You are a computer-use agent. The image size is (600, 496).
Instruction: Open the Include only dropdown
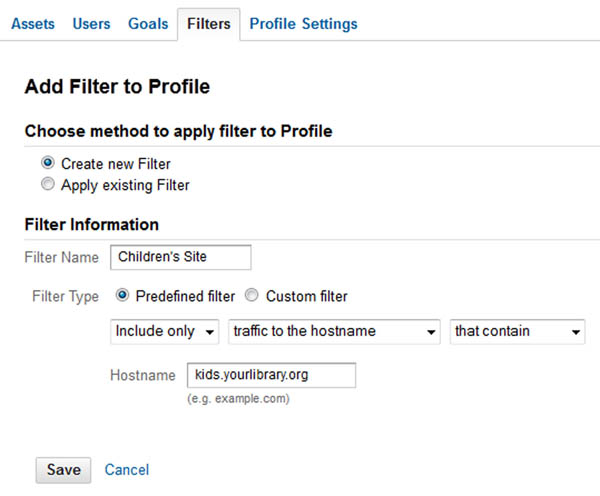coord(165,331)
